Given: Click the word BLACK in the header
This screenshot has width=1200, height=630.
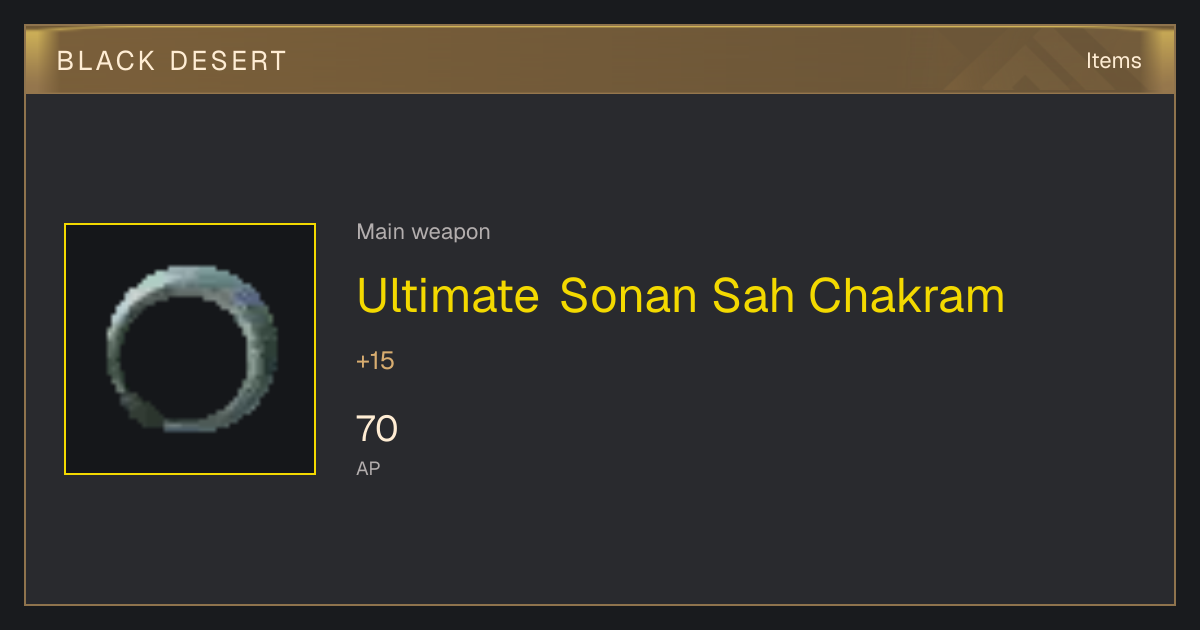Looking at the screenshot, I should point(107,61).
